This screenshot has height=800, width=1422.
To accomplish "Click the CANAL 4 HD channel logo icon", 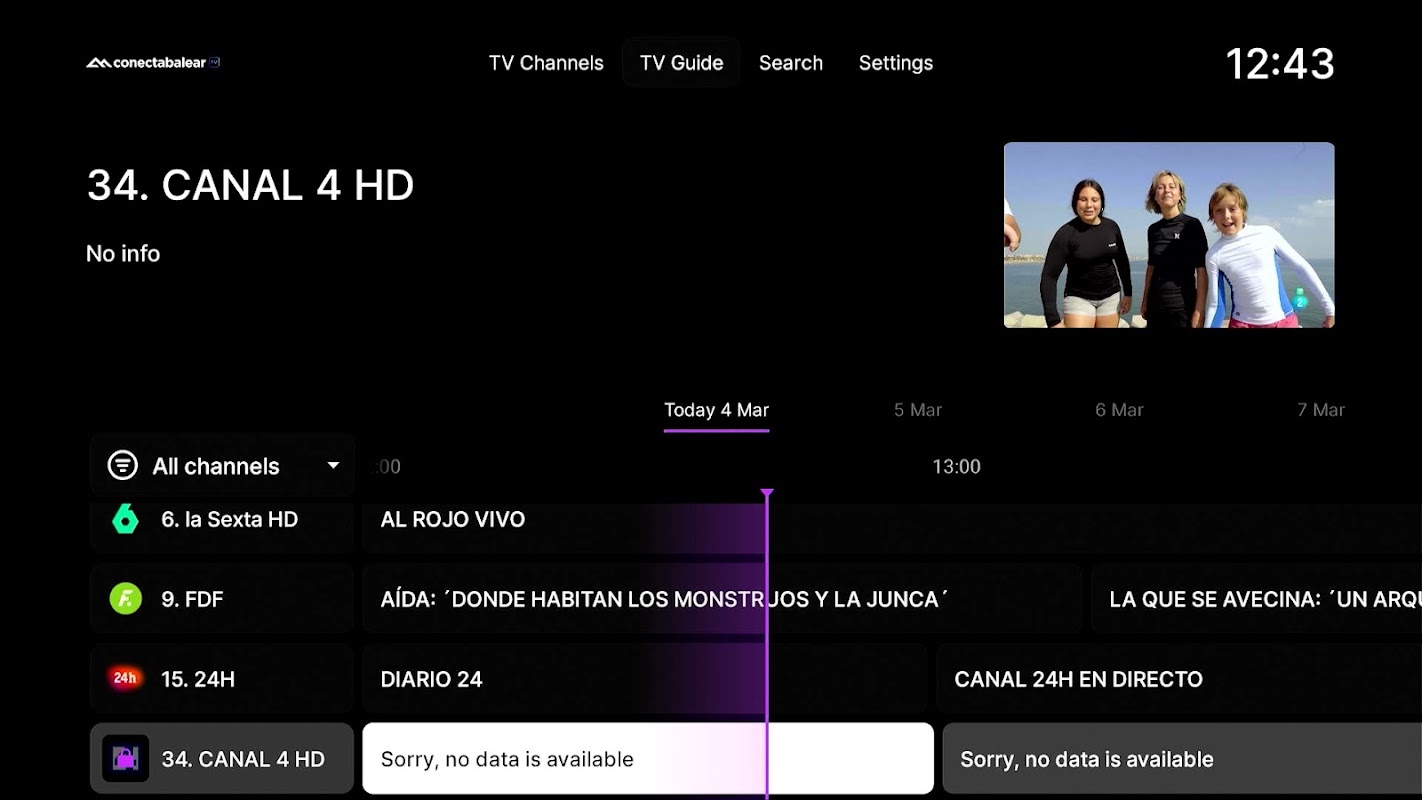I will click(125, 759).
